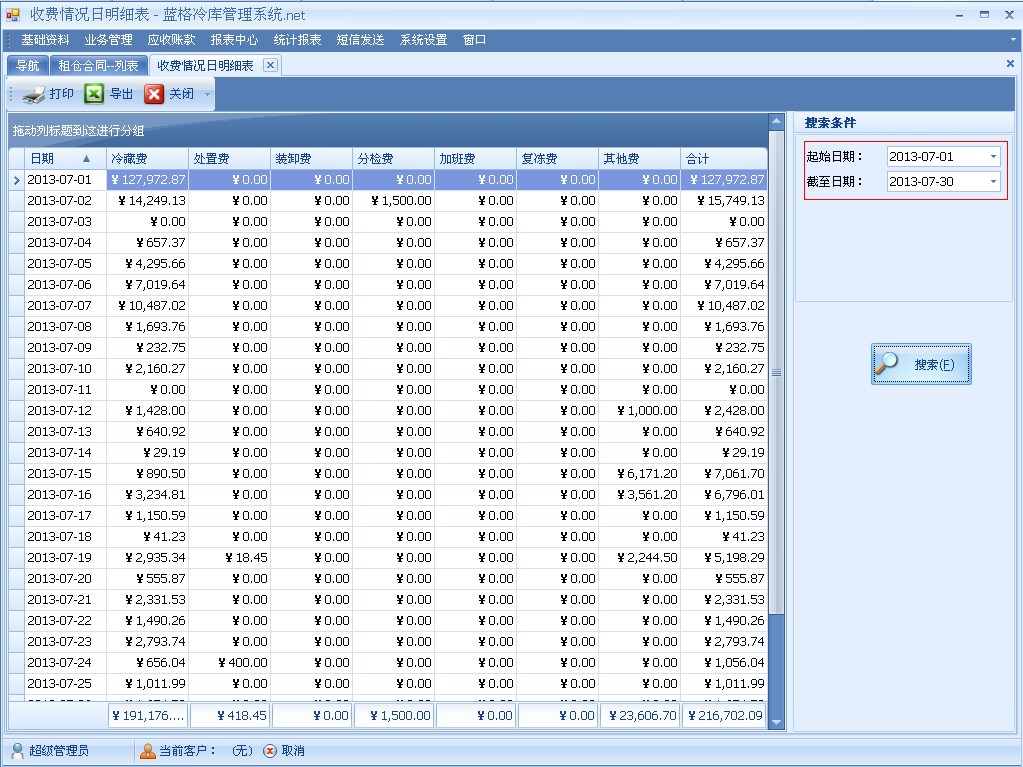The image size is (1023, 767).
Task: Click the 取消 cancel icon in status bar
Action: click(270, 751)
